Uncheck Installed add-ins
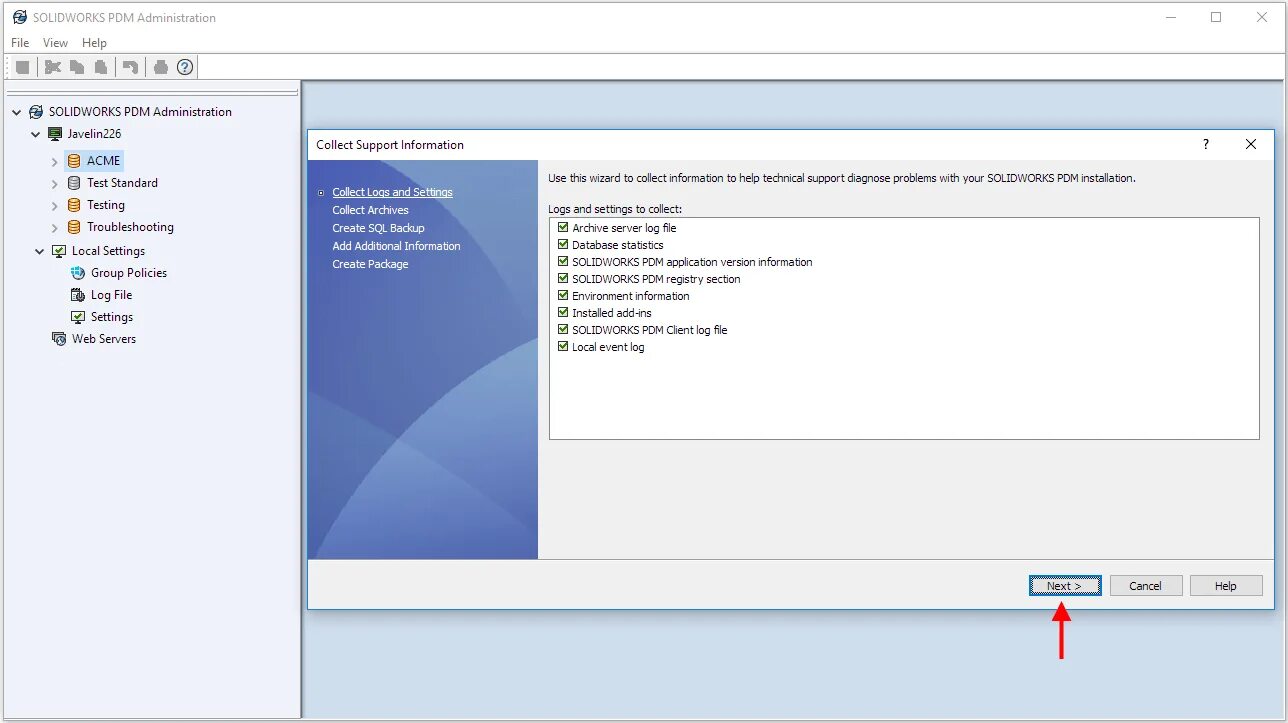 [563, 313]
